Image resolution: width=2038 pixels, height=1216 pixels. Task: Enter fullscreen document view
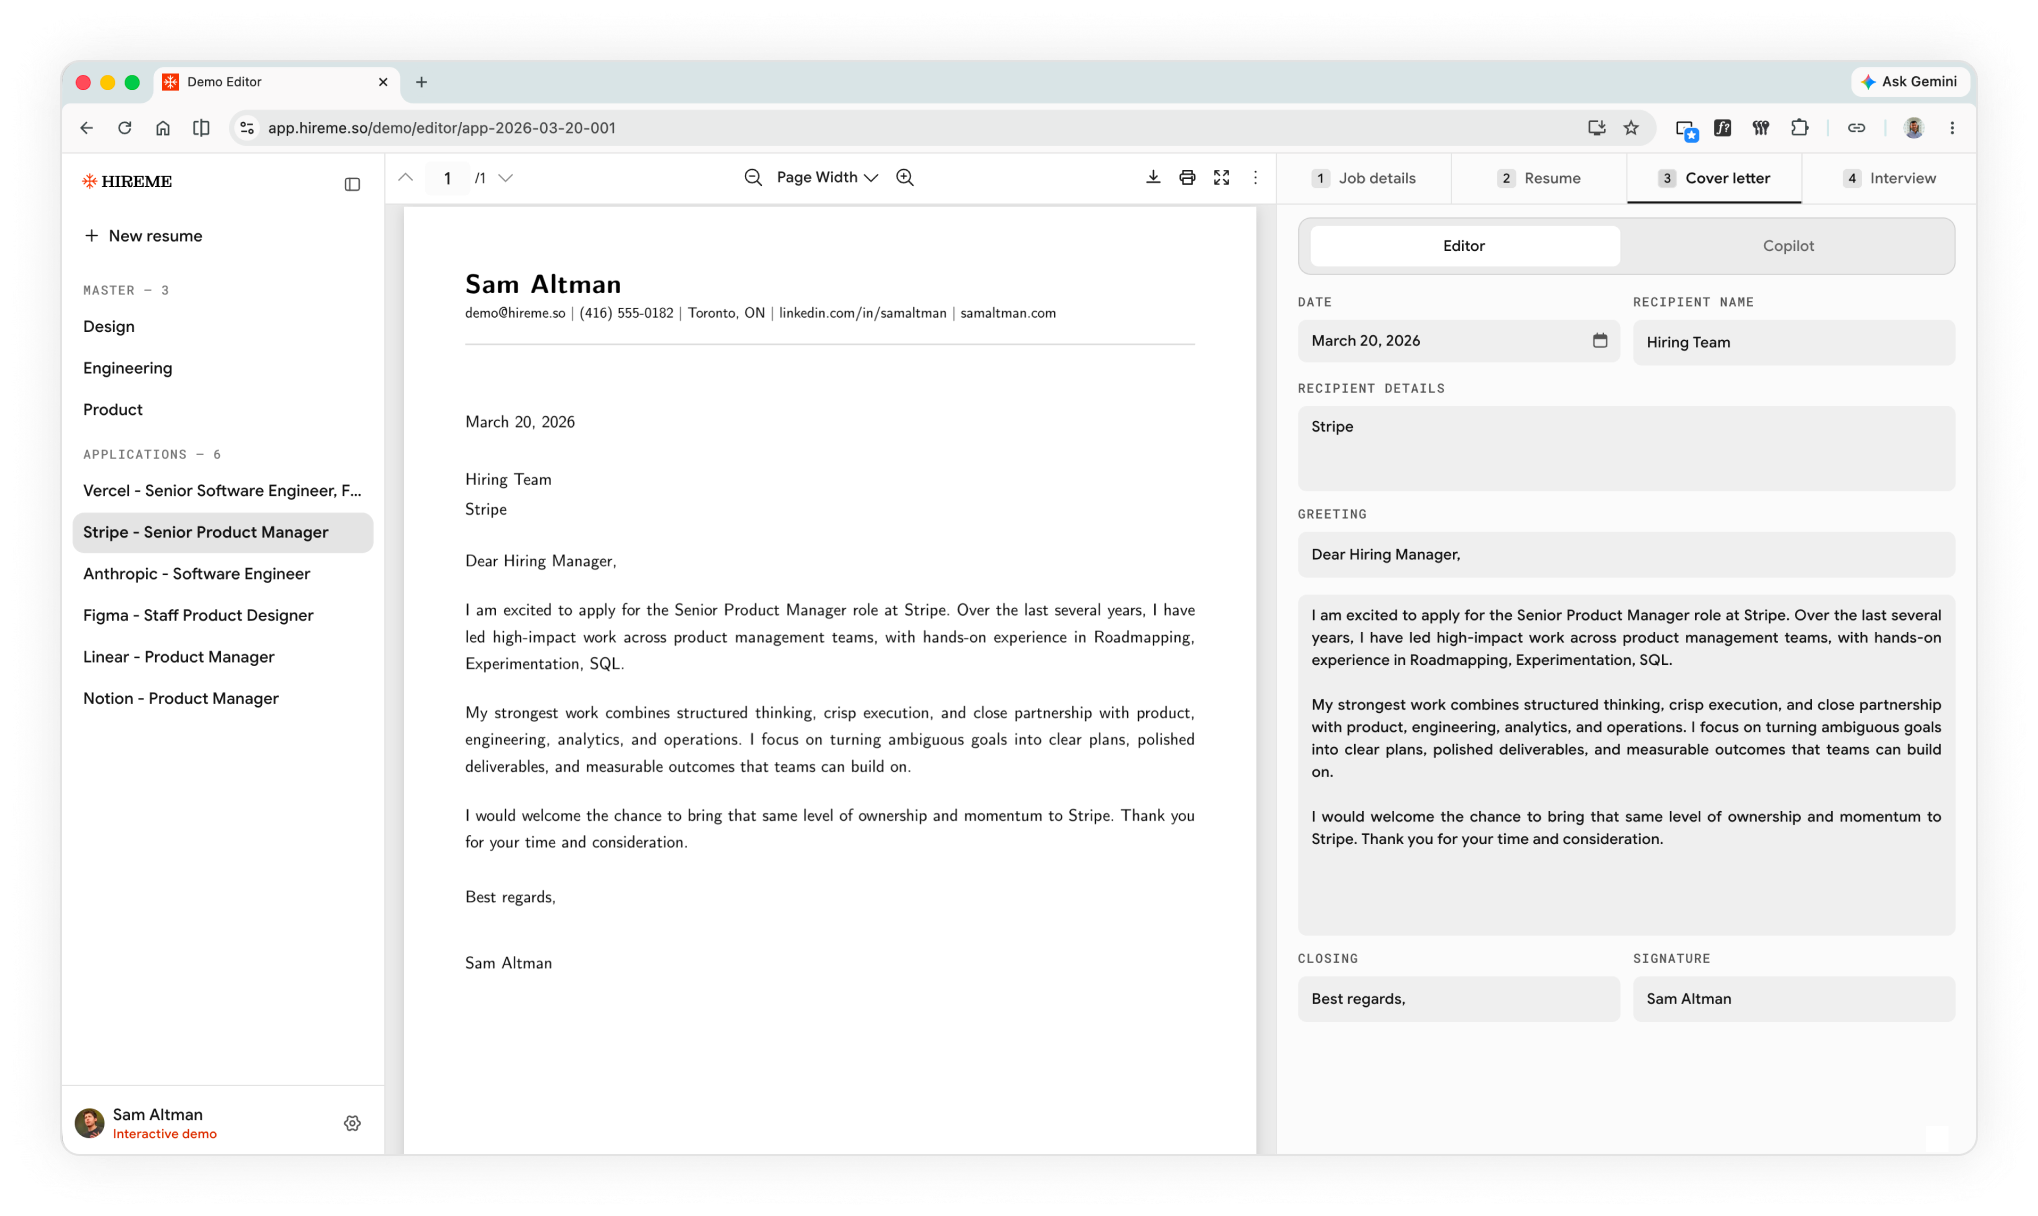click(1221, 177)
